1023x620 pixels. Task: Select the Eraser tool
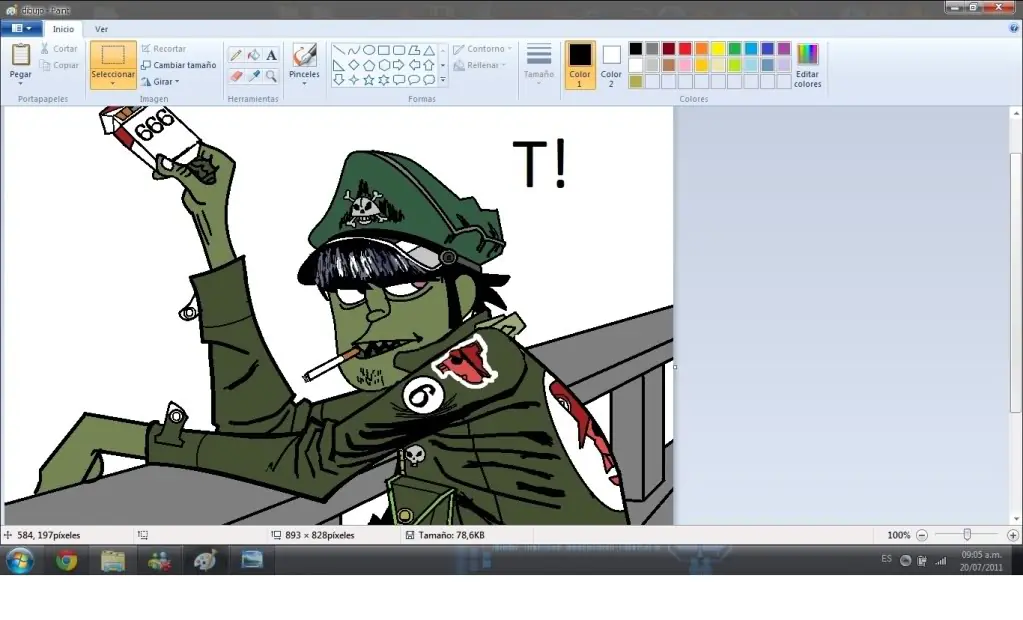click(x=236, y=76)
